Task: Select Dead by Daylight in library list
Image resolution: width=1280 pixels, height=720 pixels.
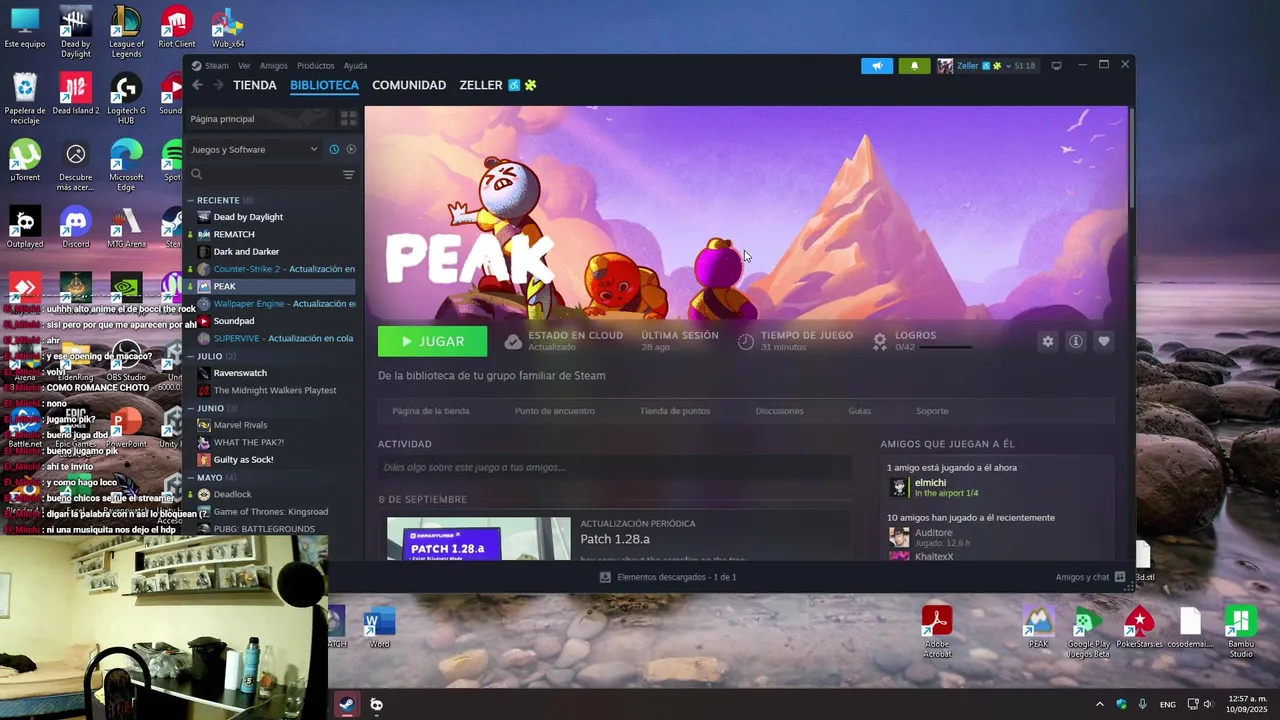Action: [248, 217]
